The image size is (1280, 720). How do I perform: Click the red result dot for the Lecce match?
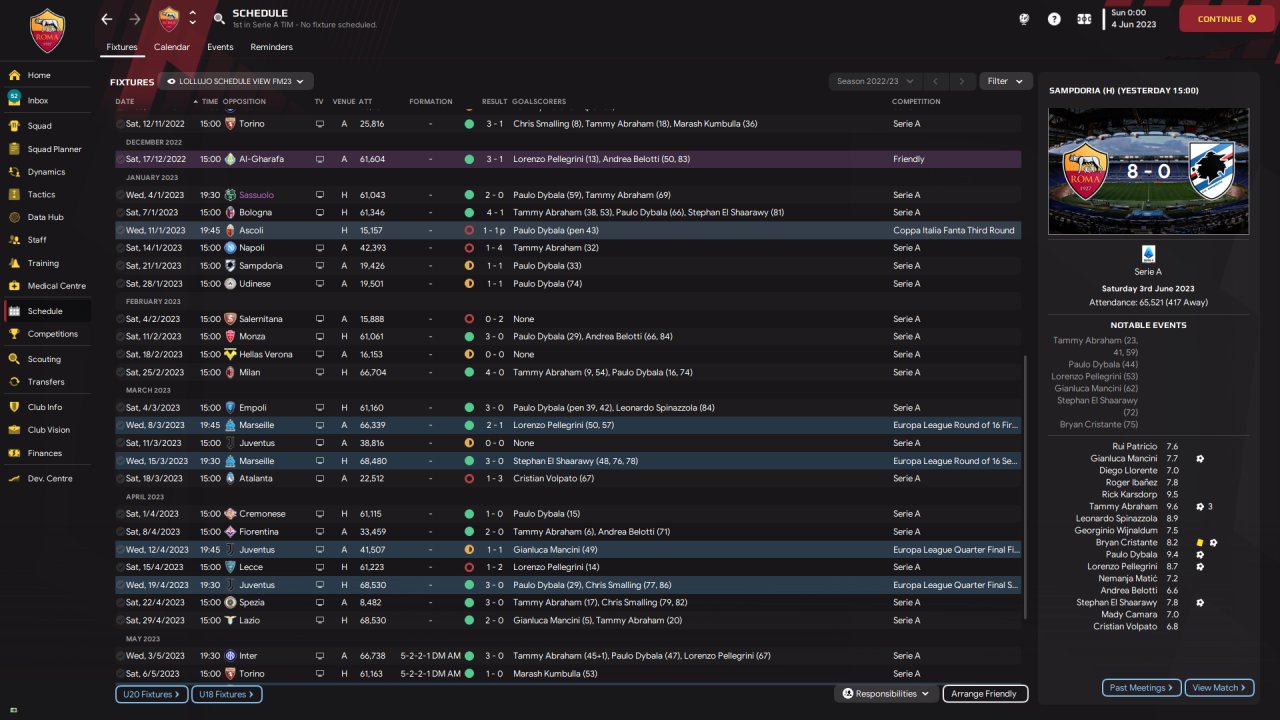click(x=469, y=567)
